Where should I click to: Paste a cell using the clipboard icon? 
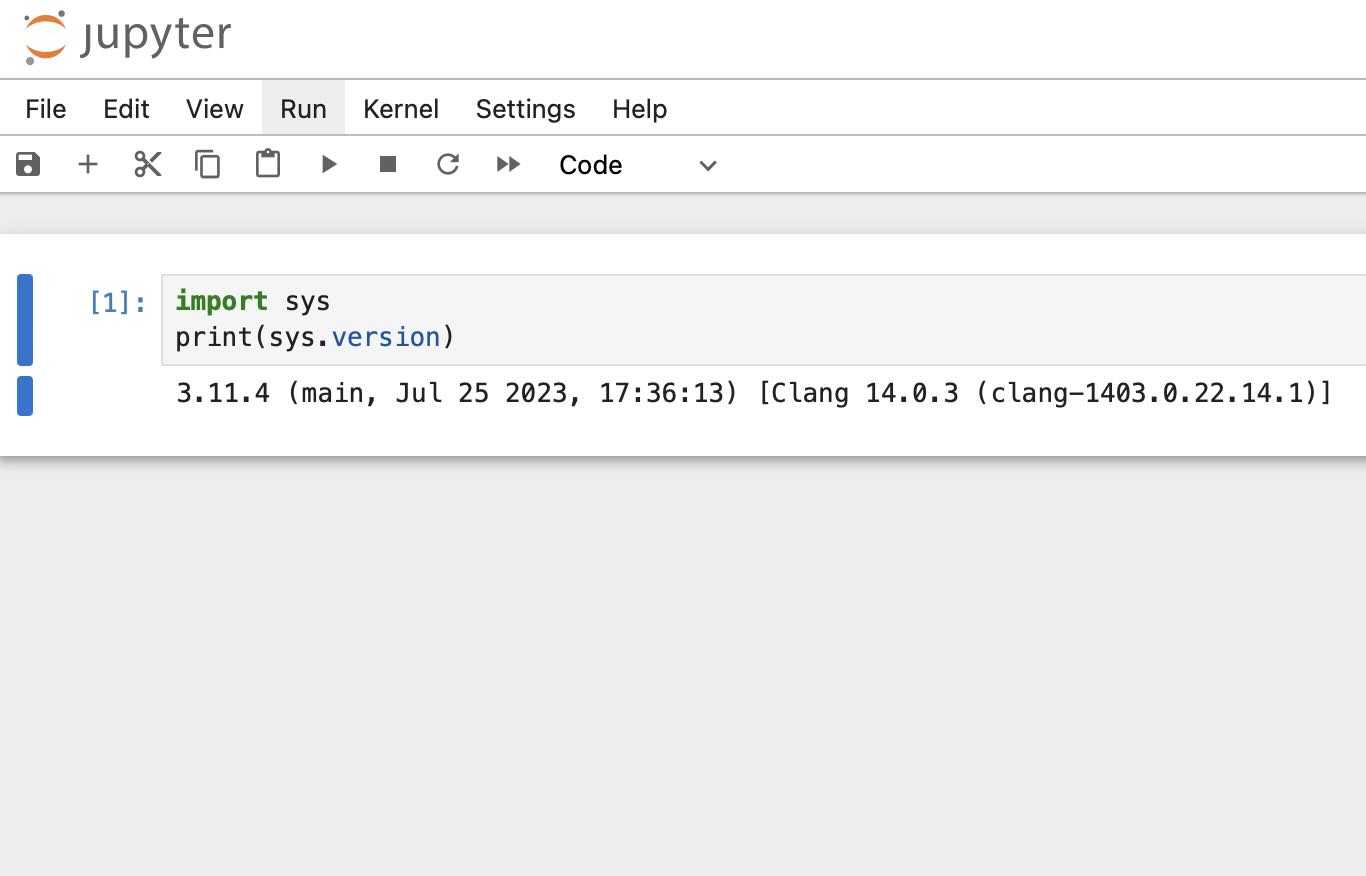click(267, 164)
